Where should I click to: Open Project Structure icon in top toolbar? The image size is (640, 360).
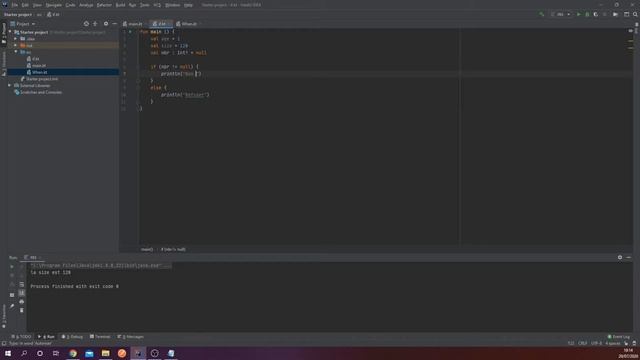[627, 14]
